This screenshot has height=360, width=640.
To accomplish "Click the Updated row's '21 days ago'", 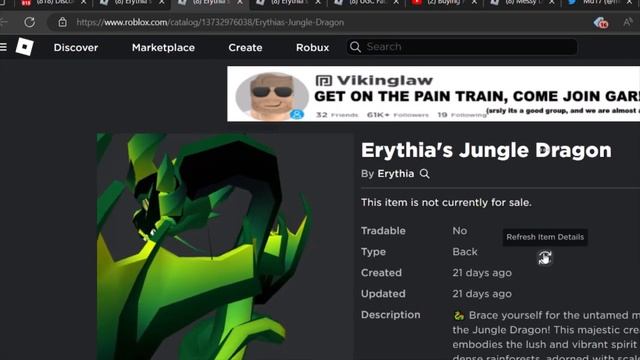I will pos(482,294).
